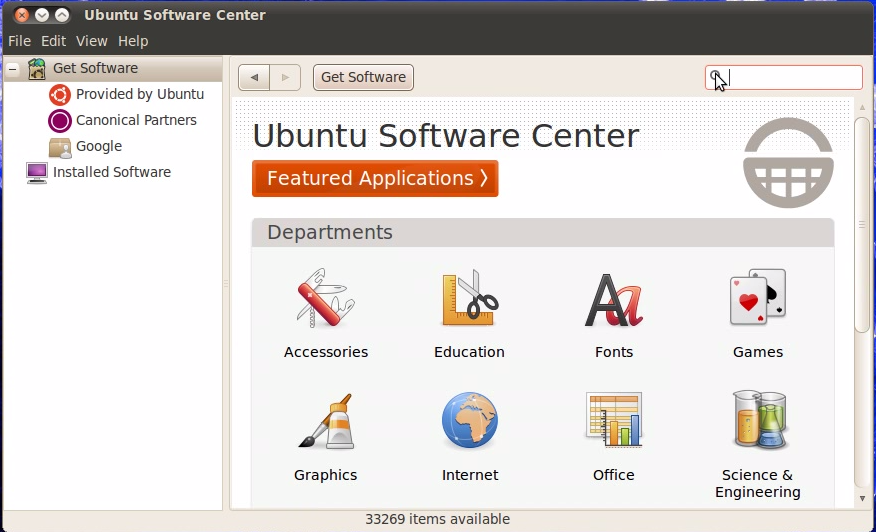Screen dimensions: 876x532
Task: Go forward with the right arrow button
Action: click(285, 77)
